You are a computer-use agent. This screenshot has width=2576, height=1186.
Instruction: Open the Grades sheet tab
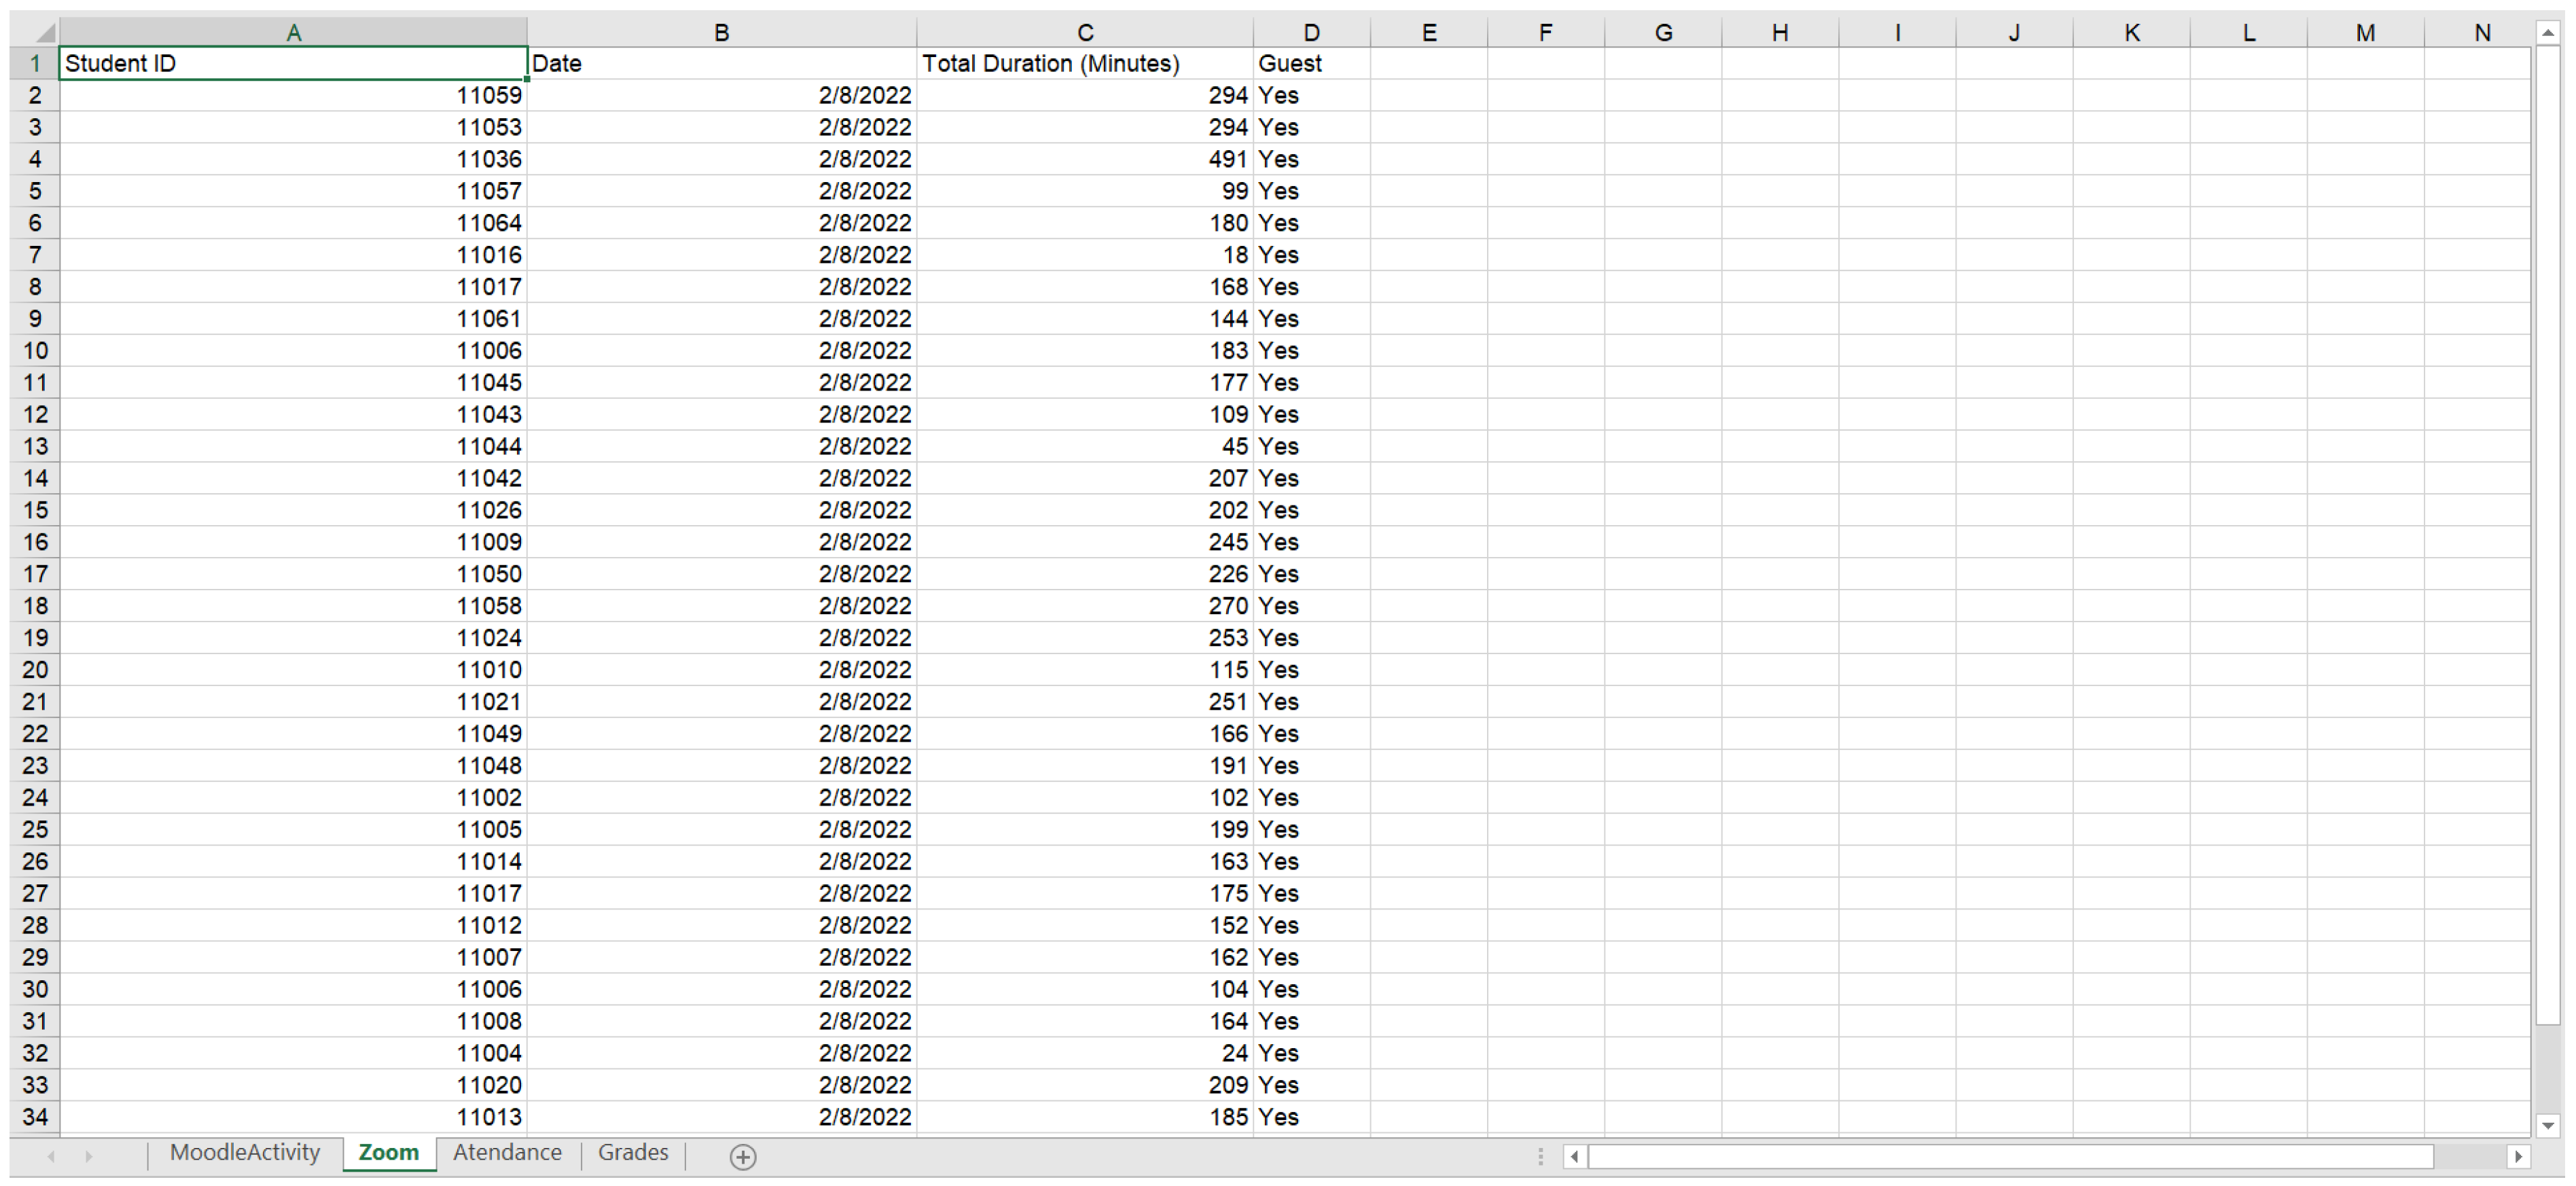pos(633,1153)
